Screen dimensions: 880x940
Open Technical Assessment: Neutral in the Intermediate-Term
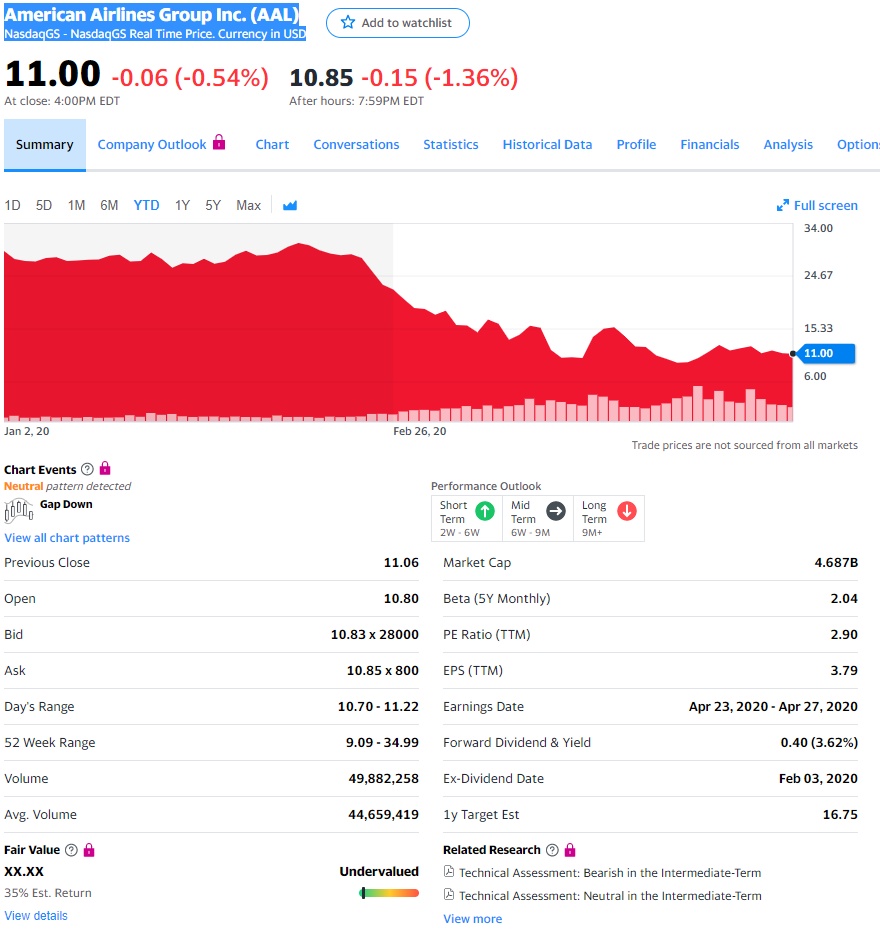coord(610,895)
